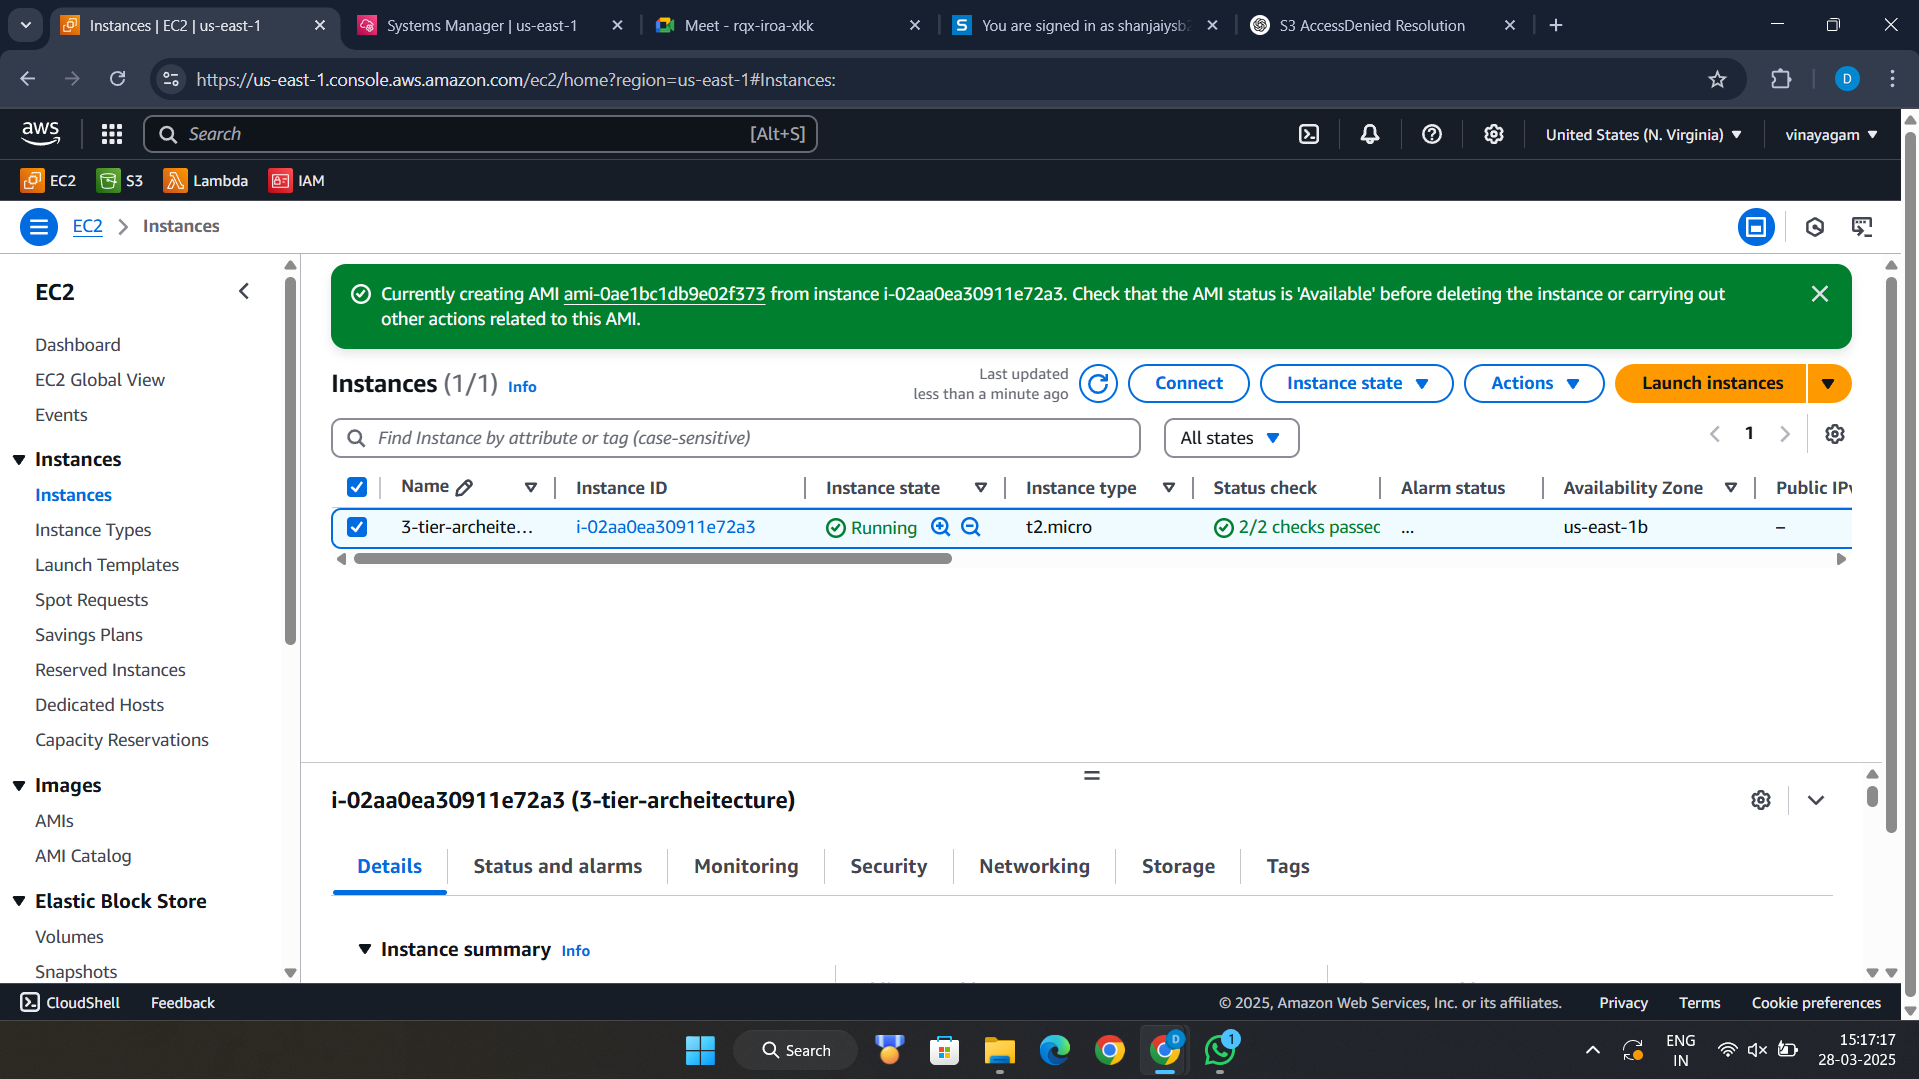The height and width of the screenshot is (1079, 1919).
Task: Click the panel resize handle above details
Action: coord(1091,775)
